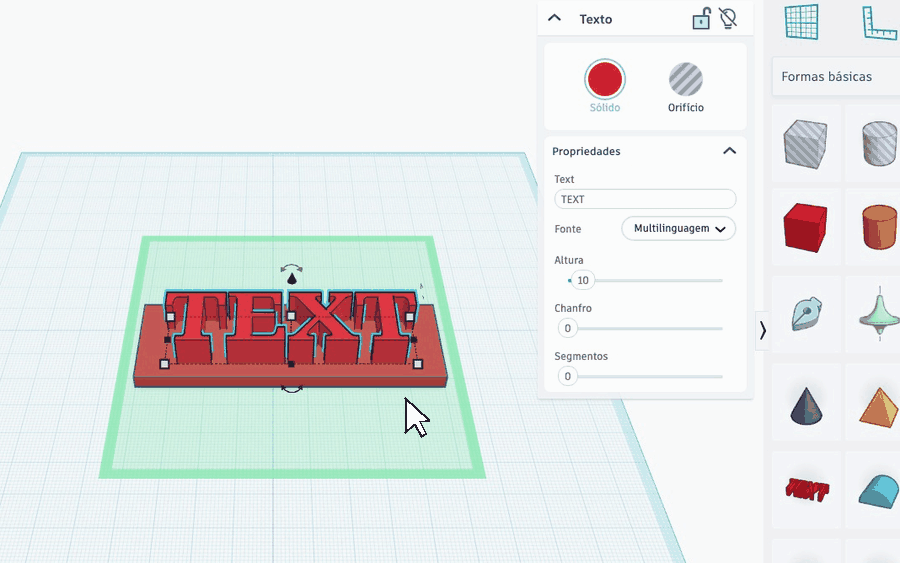Collapse the Propriedades section
900x563 pixels.
pos(730,151)
